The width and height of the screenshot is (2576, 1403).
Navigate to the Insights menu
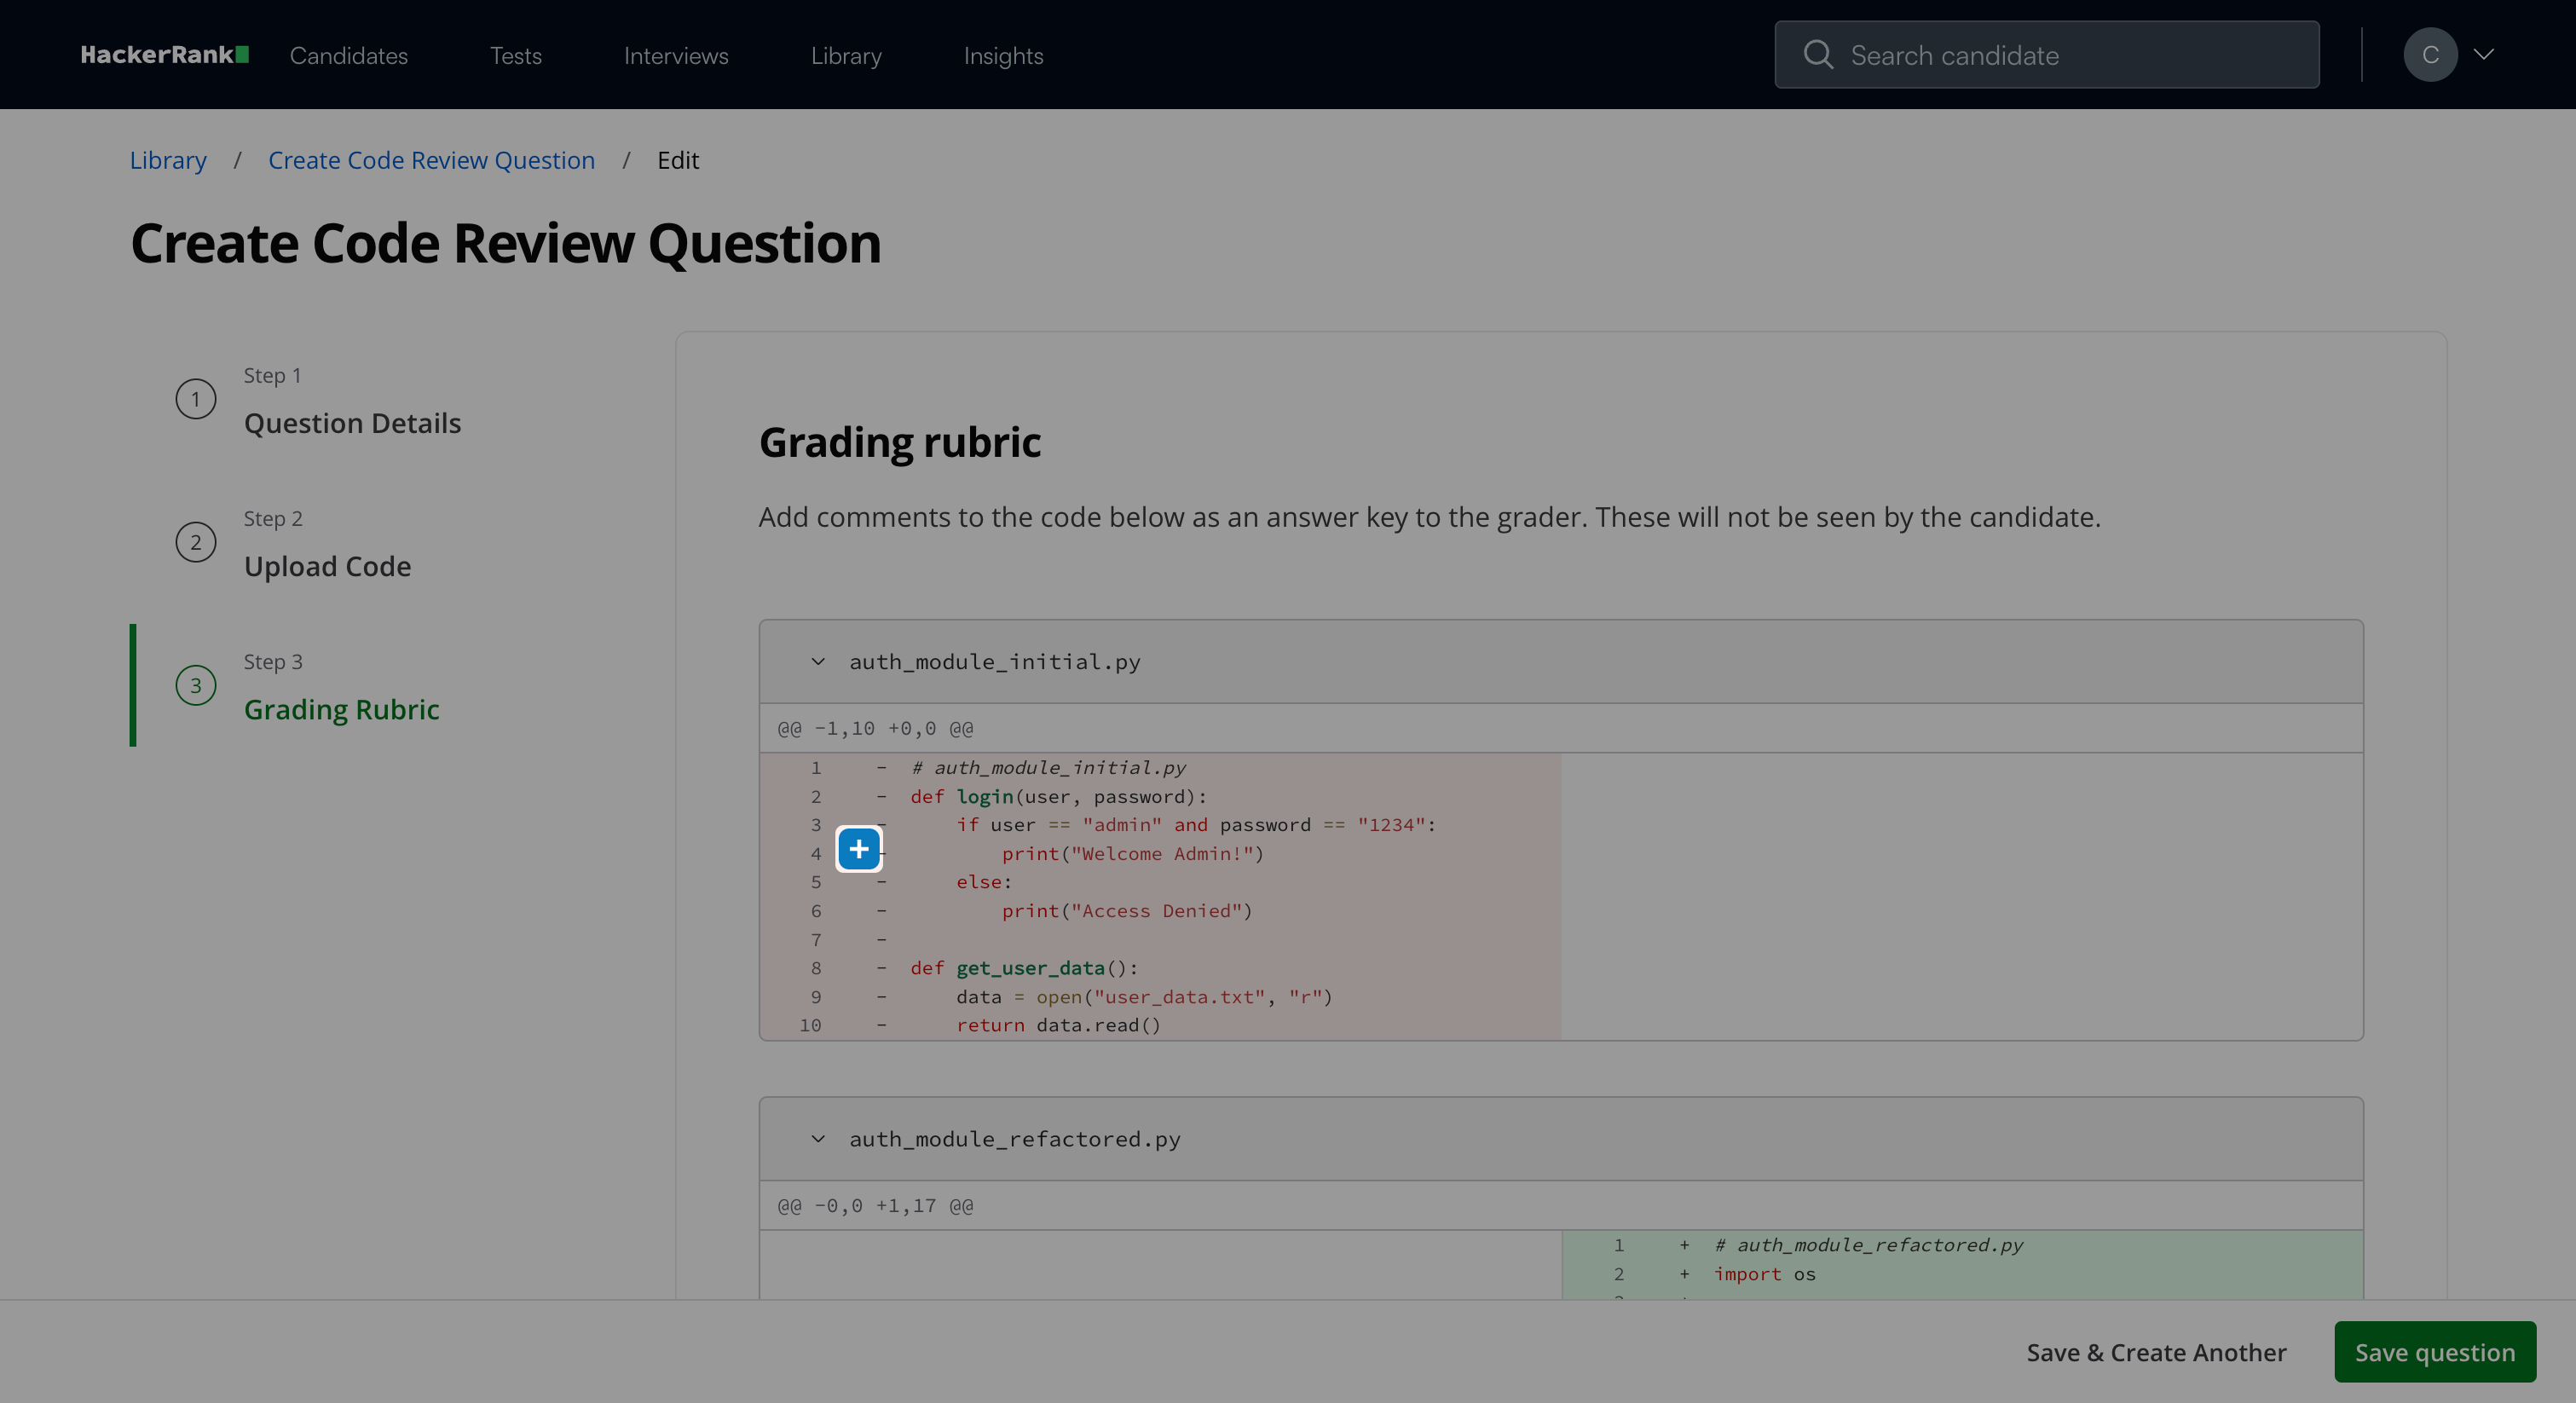1003,56
